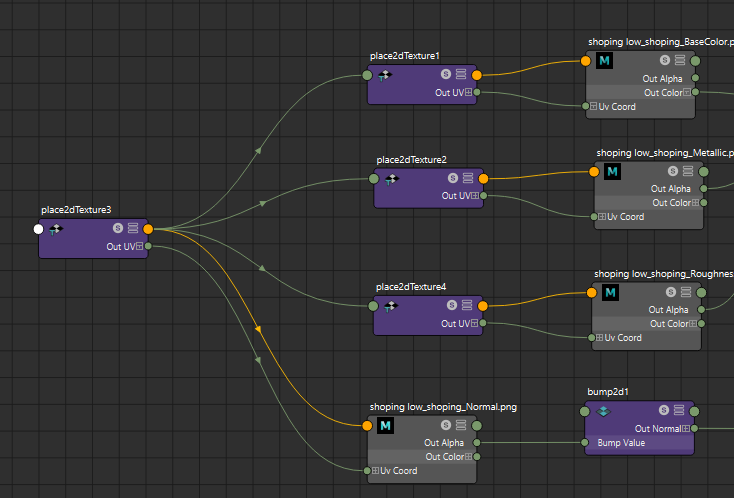Expand Out Normal plus on bump2d1

click(x=686, y=428)
